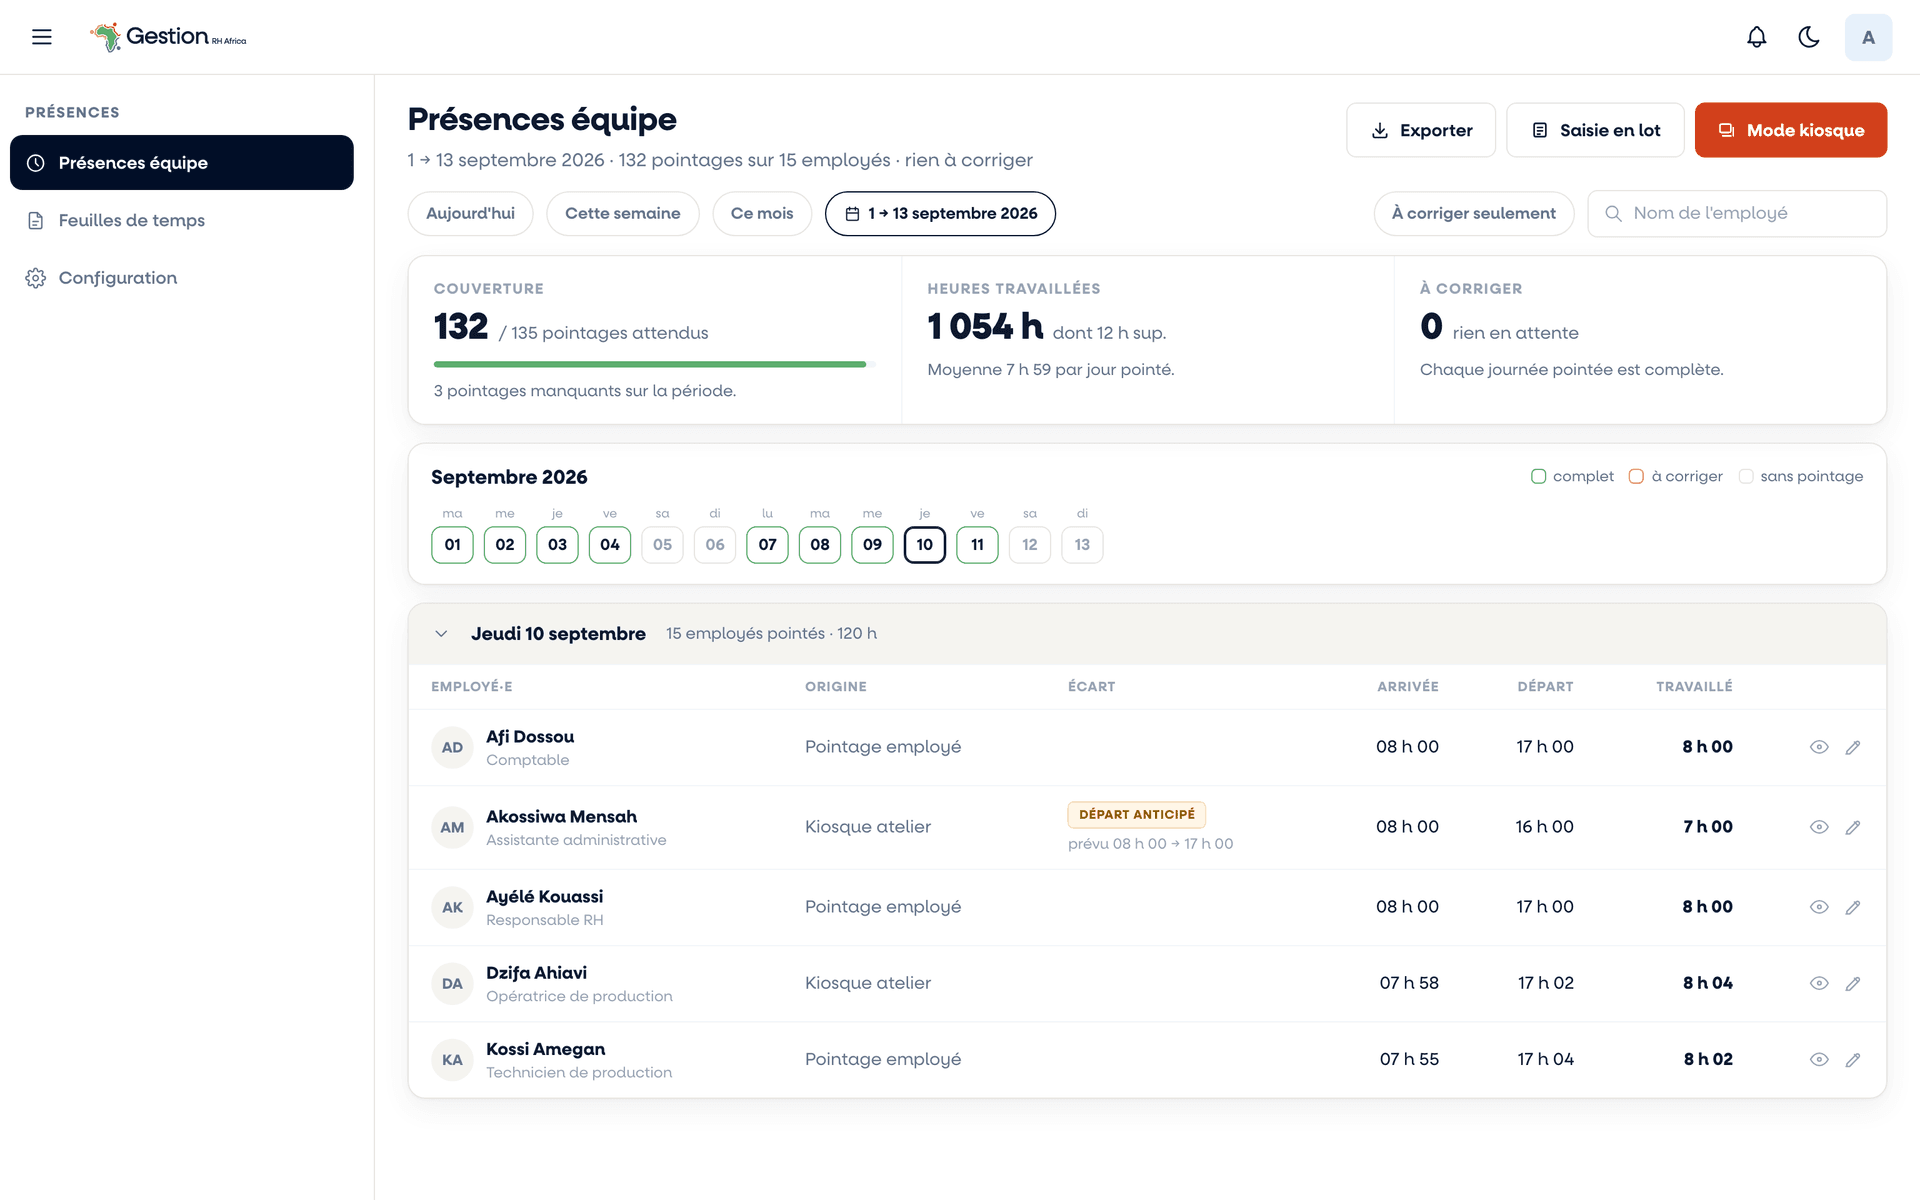The width and height of the screenshot is (1920, 1200).
Task: Click Kossi Amegan's name
Action: click(x=545, y=1049)
